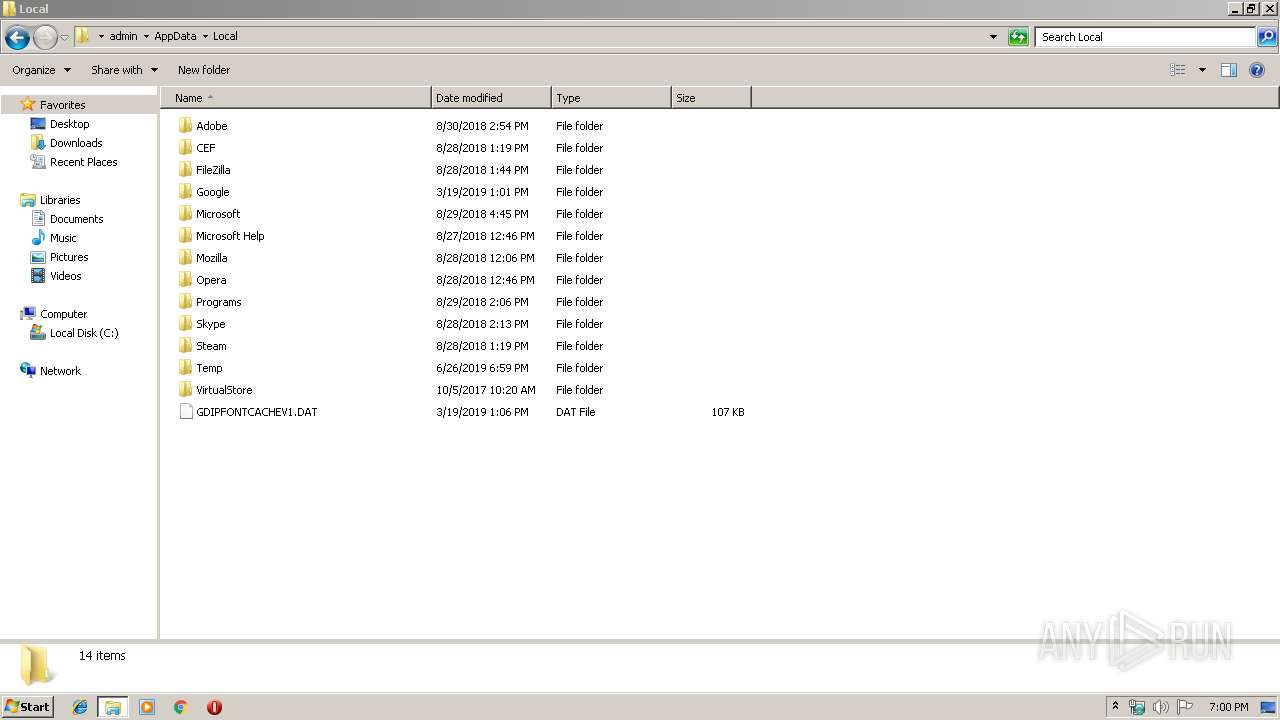
Task: Click the refresh button beside address bar
Action: (x=1018, y=37)
